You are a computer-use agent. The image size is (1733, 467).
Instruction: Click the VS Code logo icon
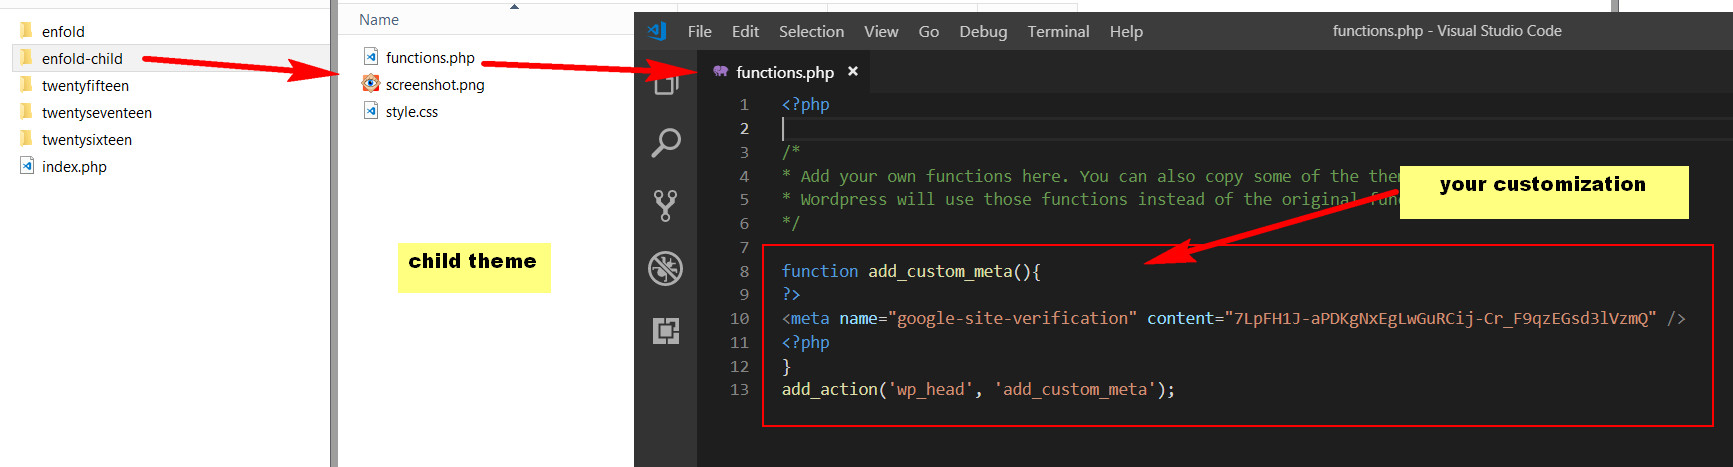point(658,31)
